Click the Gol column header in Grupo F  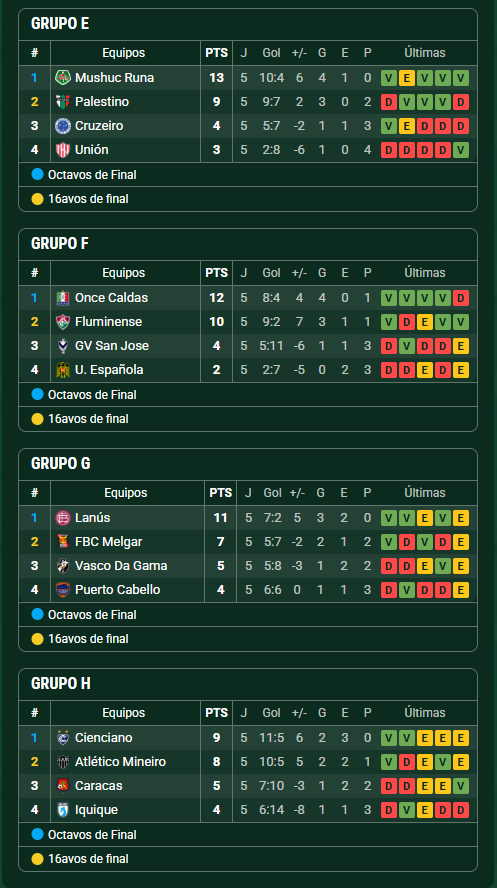(x=272, y=273)
